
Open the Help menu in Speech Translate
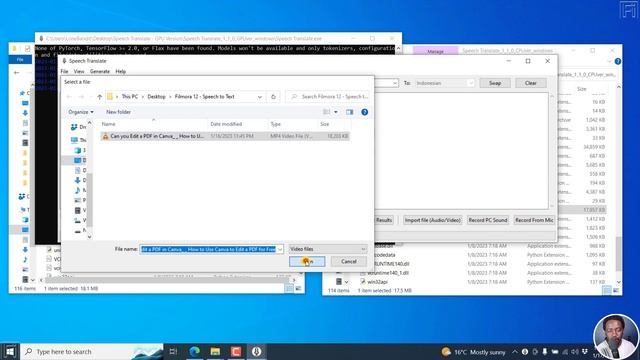pos(120,71)
